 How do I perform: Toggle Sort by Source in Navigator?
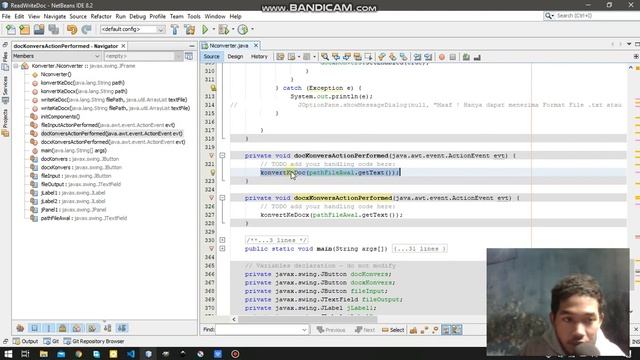[122, 328]
